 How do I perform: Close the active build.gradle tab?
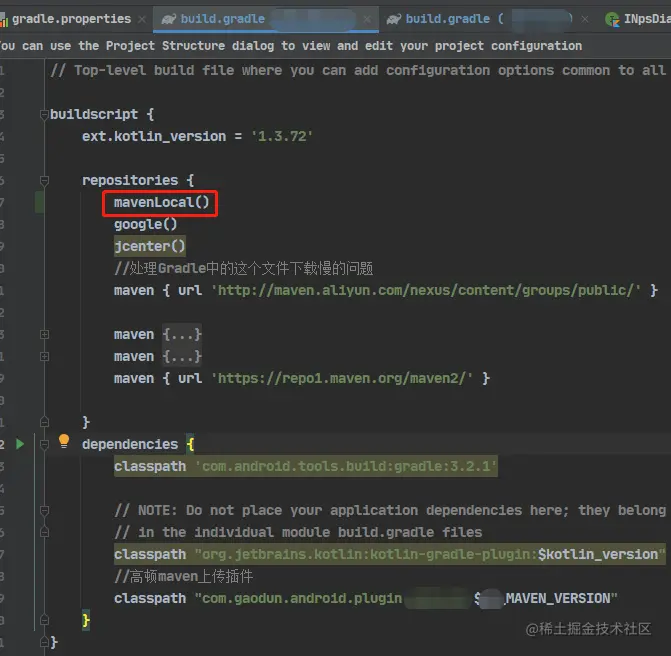pos(367,19)
